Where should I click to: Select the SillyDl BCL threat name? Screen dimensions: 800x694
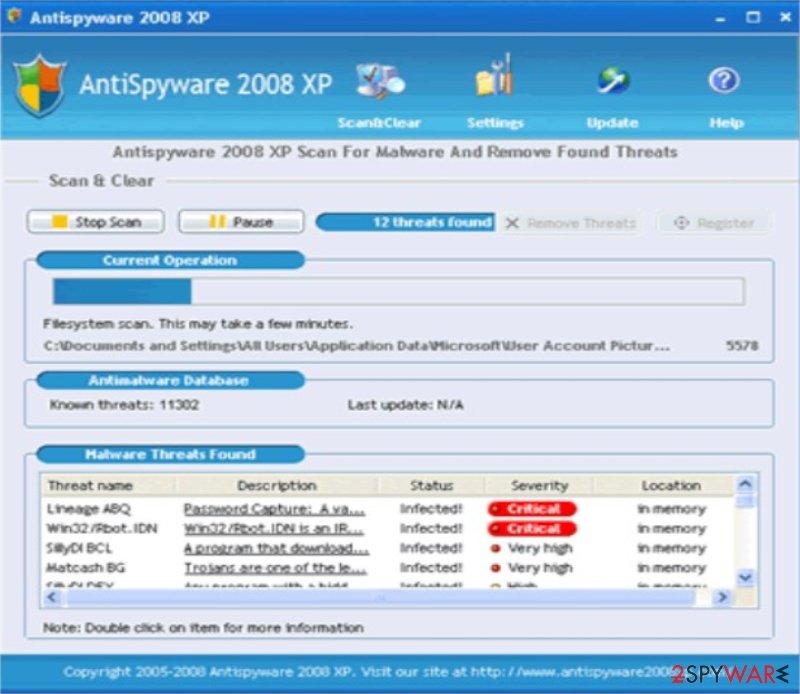(79, 548)
